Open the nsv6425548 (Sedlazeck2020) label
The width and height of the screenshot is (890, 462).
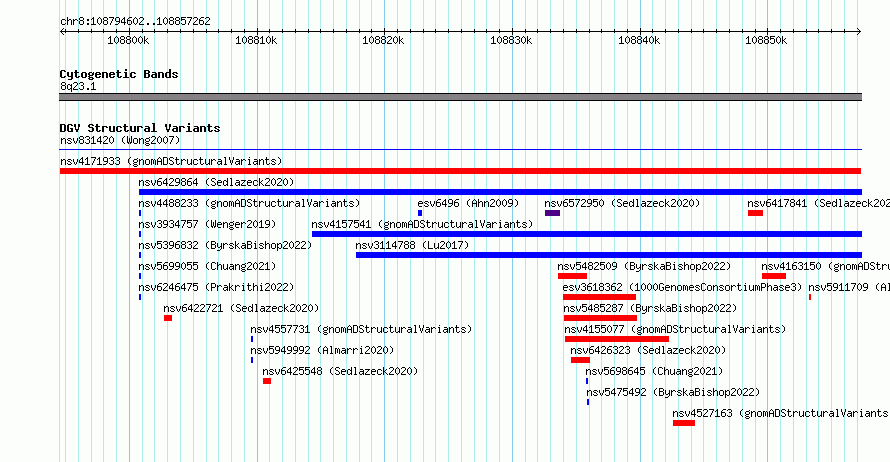(x=340, y=371)
